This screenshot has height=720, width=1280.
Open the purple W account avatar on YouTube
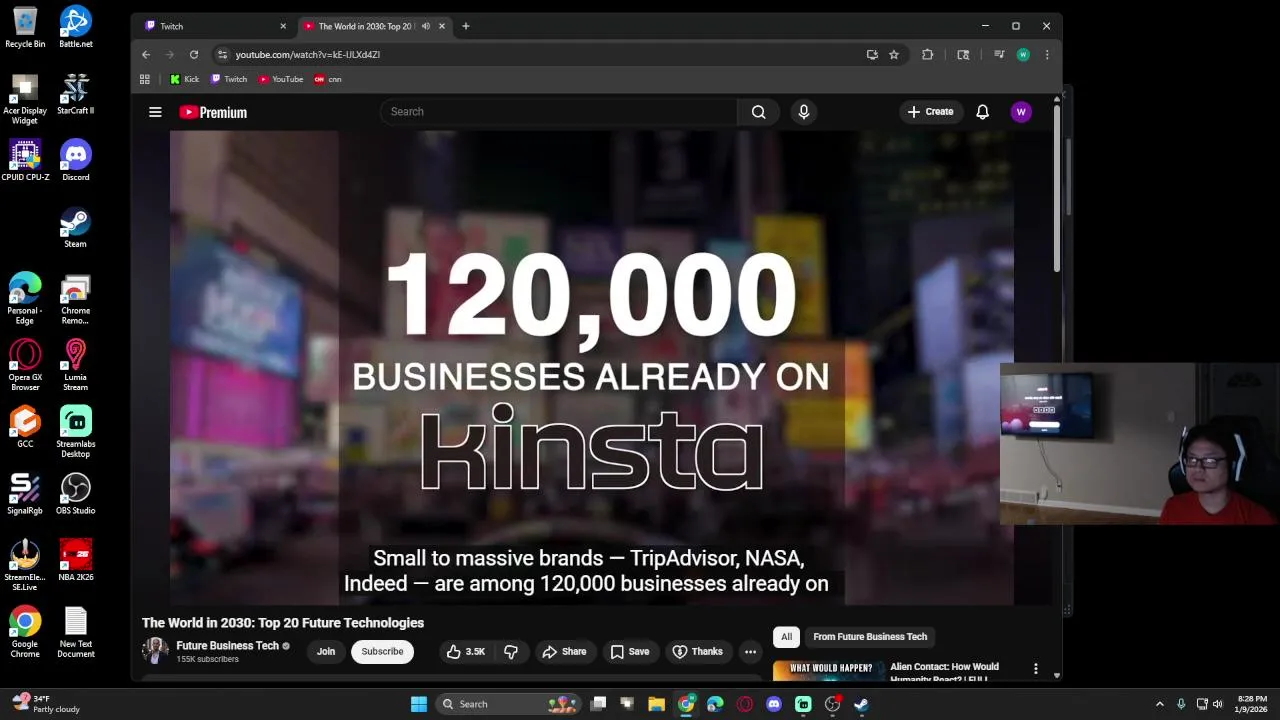coord(1021,112)
